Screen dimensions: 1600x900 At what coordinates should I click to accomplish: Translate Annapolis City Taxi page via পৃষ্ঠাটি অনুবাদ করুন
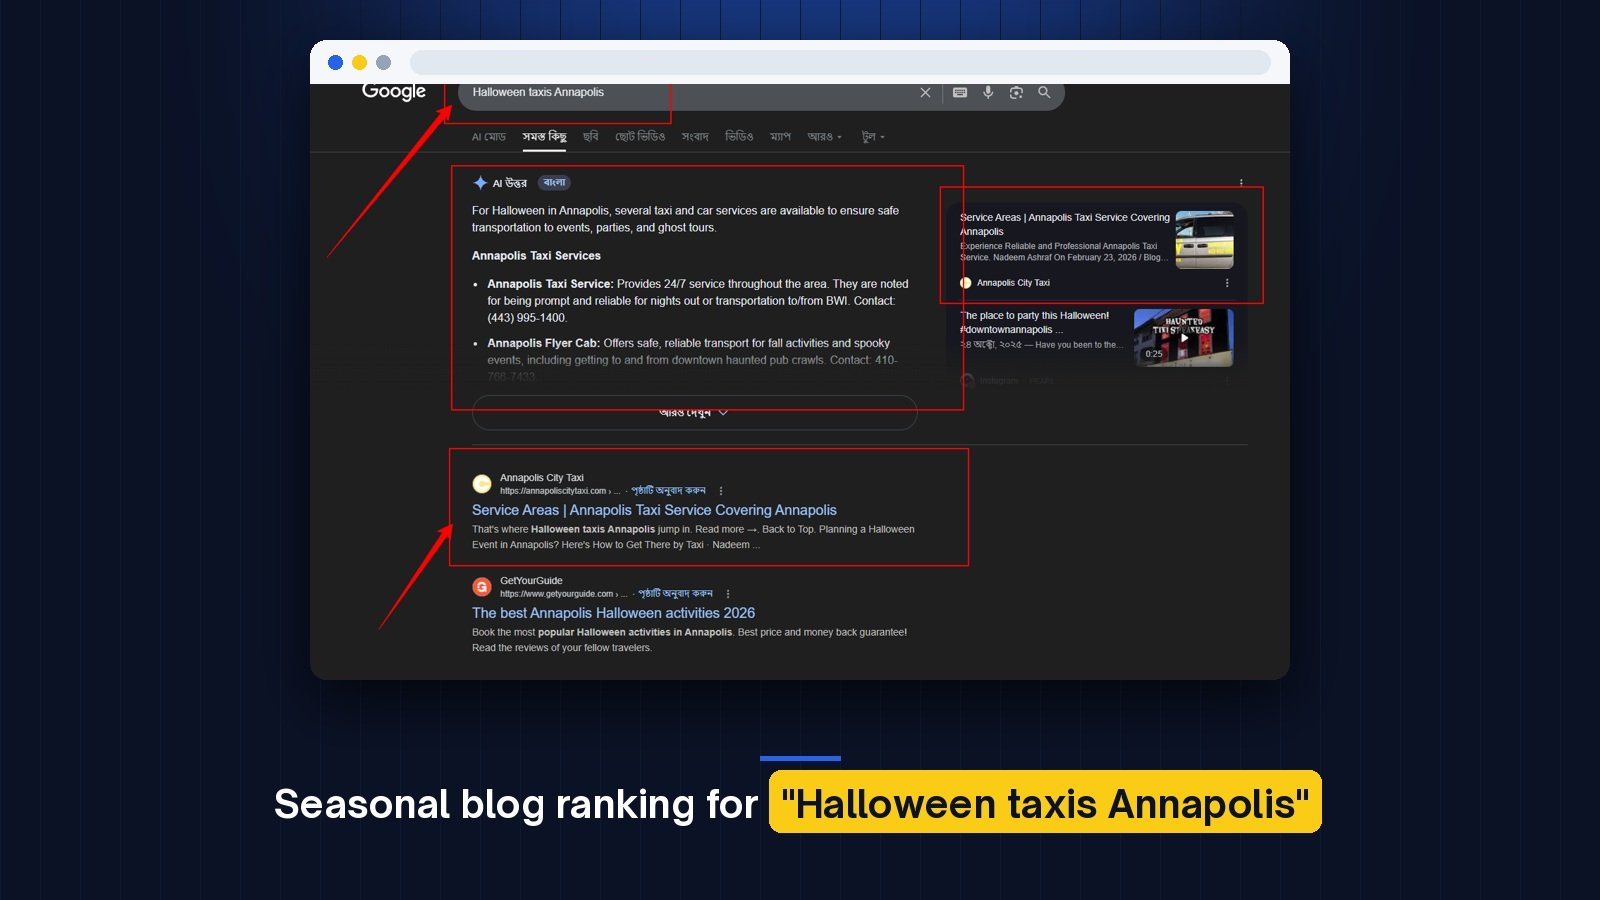(669, 491)
